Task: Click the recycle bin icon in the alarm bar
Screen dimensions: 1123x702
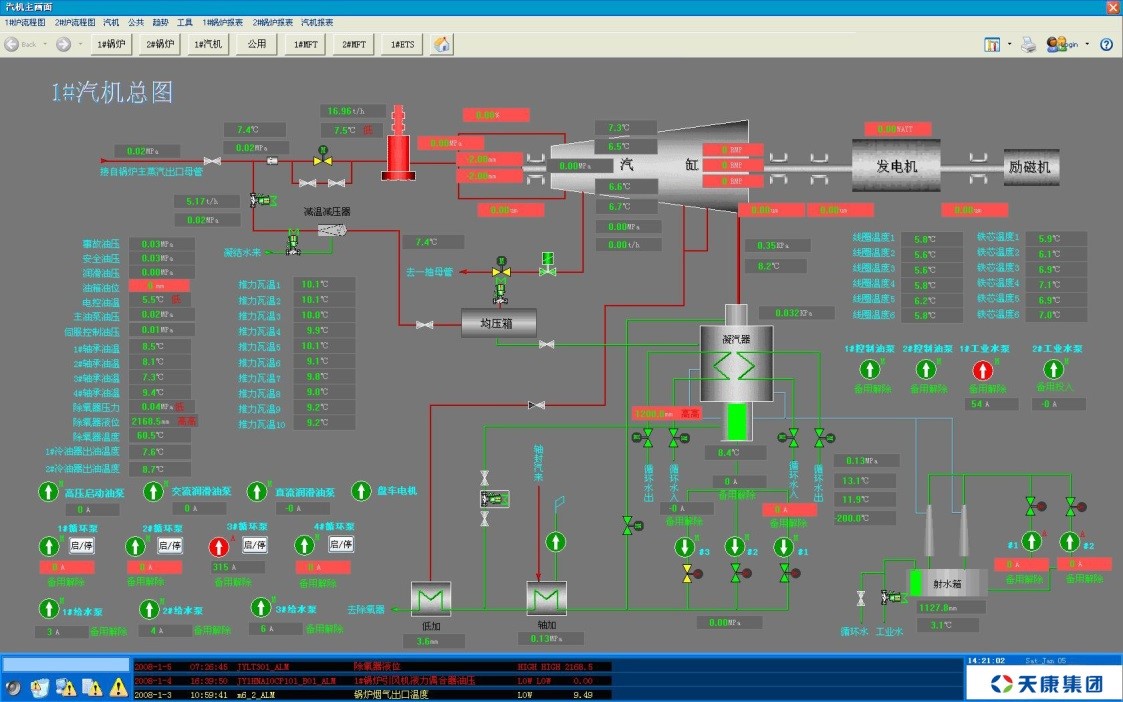Action: 40,687
